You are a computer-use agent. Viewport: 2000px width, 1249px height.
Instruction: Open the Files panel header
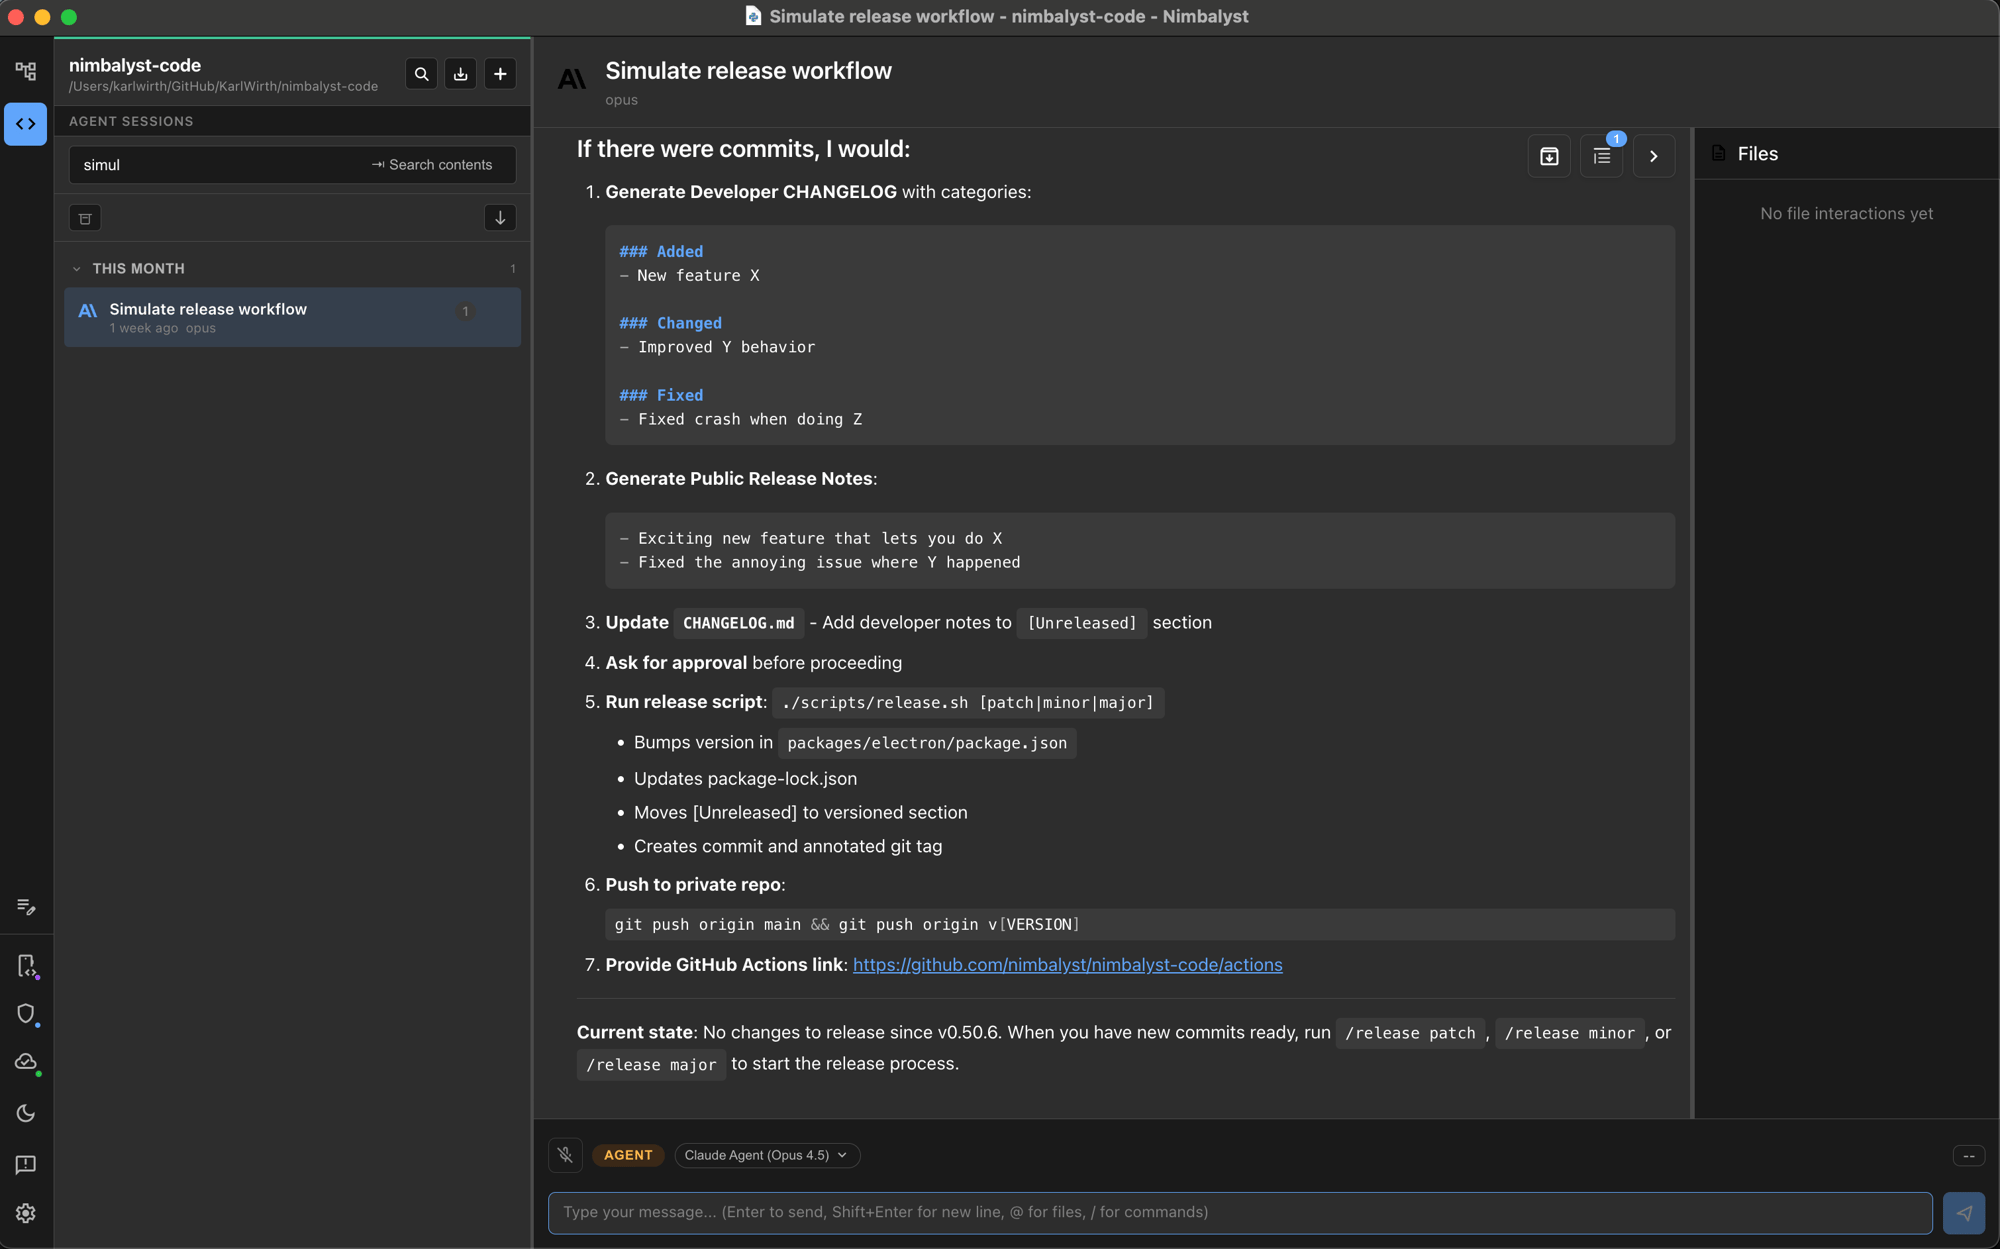(1756, 154)
